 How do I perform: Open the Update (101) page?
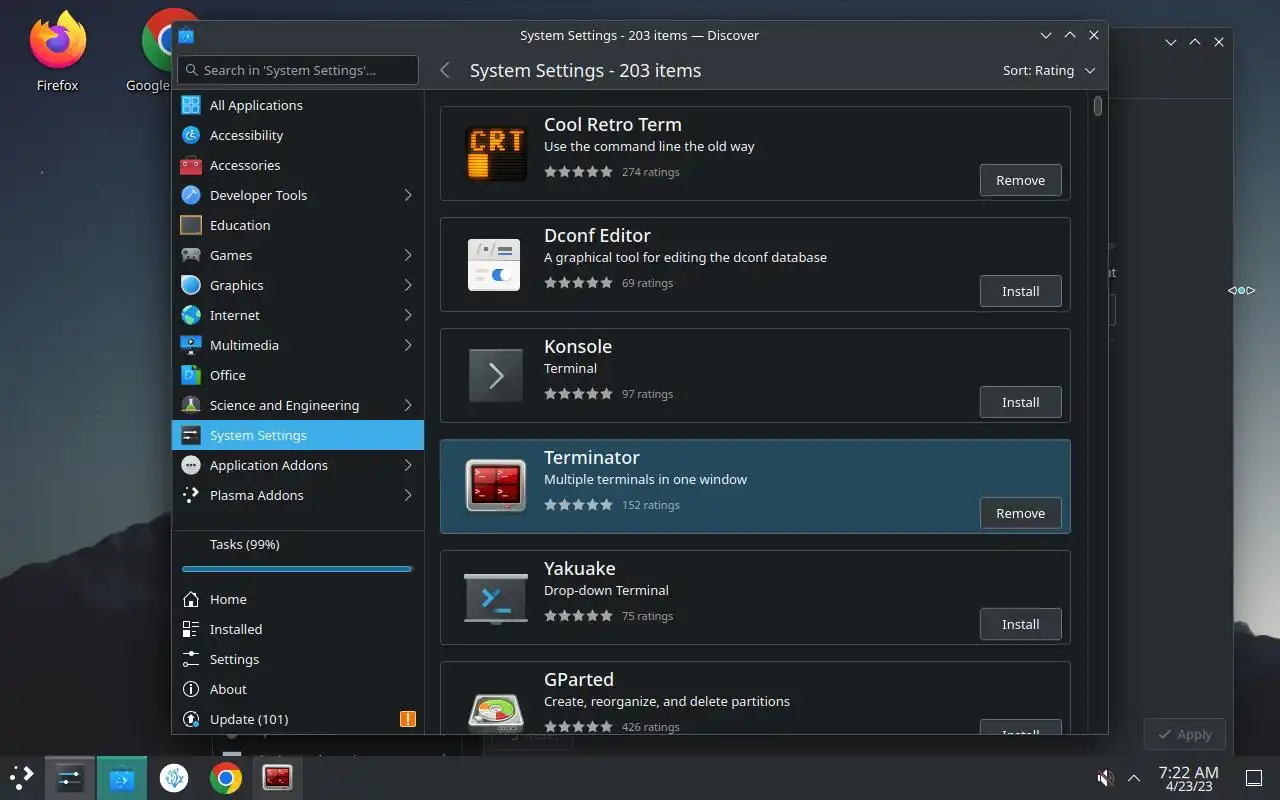[298, 719]
